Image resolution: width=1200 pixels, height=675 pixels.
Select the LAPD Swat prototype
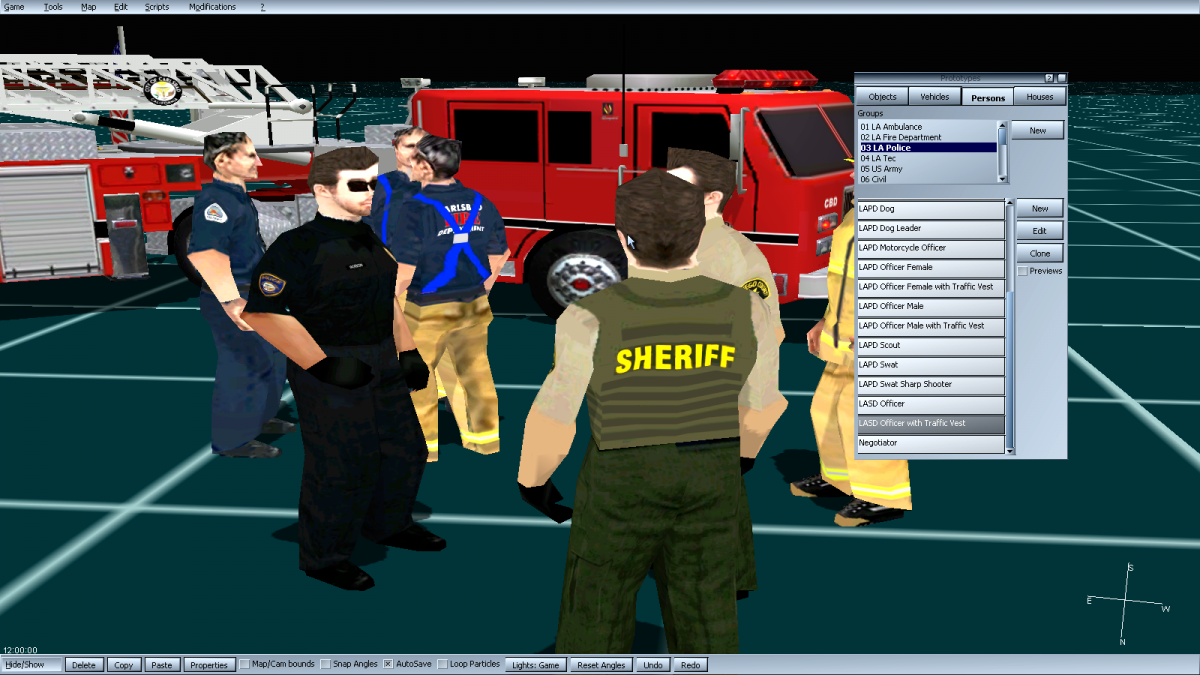tap(931, 365)
